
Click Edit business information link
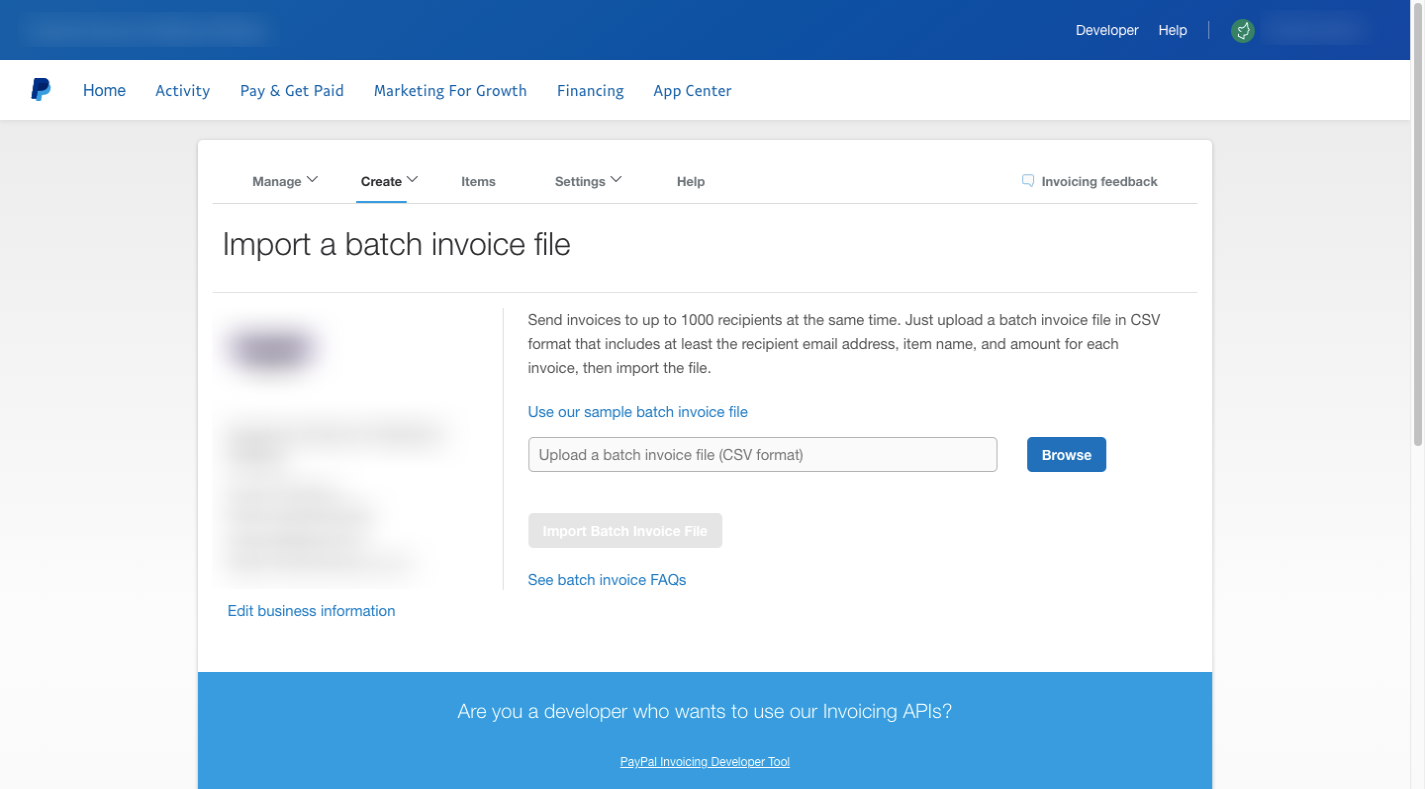[x=311, y=611]
